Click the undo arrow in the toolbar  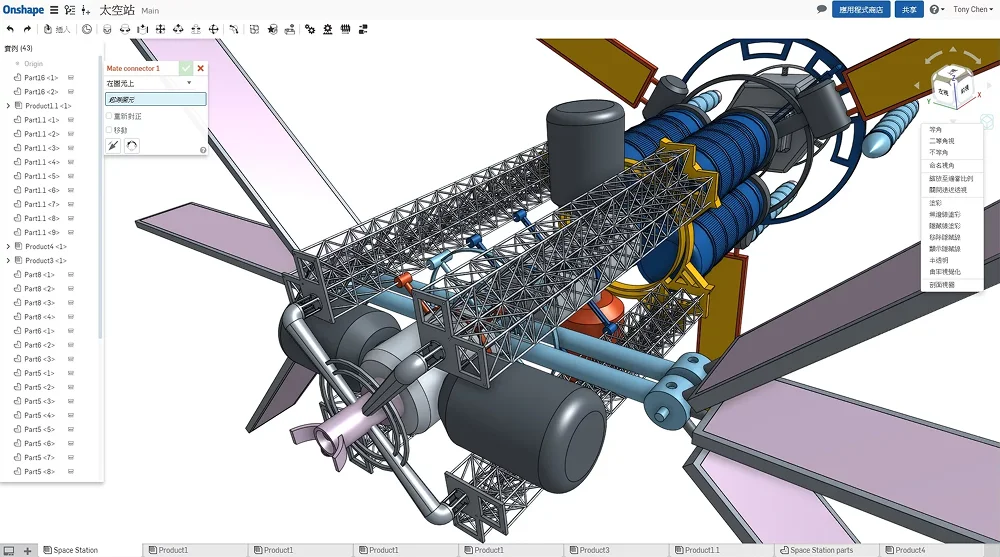(10, 29)
